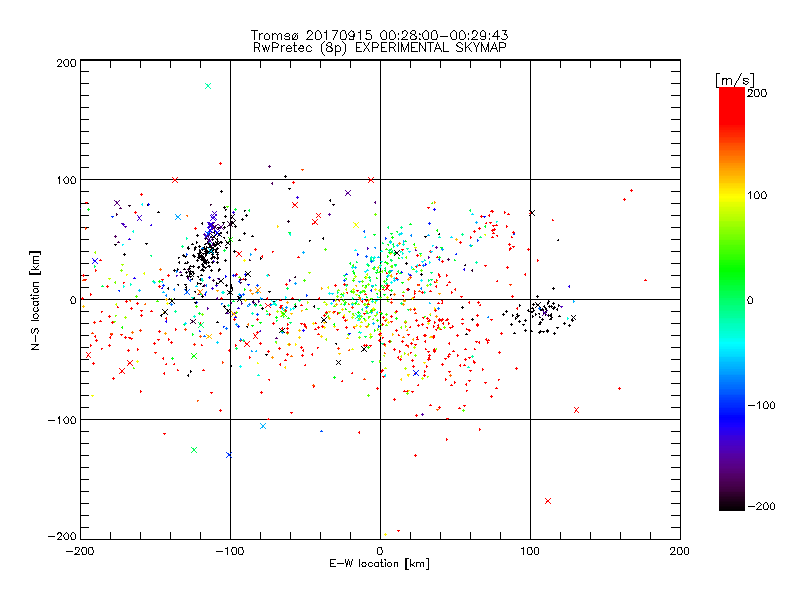The height and width of the screenshot is (600, 800).
Task: Select the black X marker beside the 100 km E-W line
Action: (532, 213)
